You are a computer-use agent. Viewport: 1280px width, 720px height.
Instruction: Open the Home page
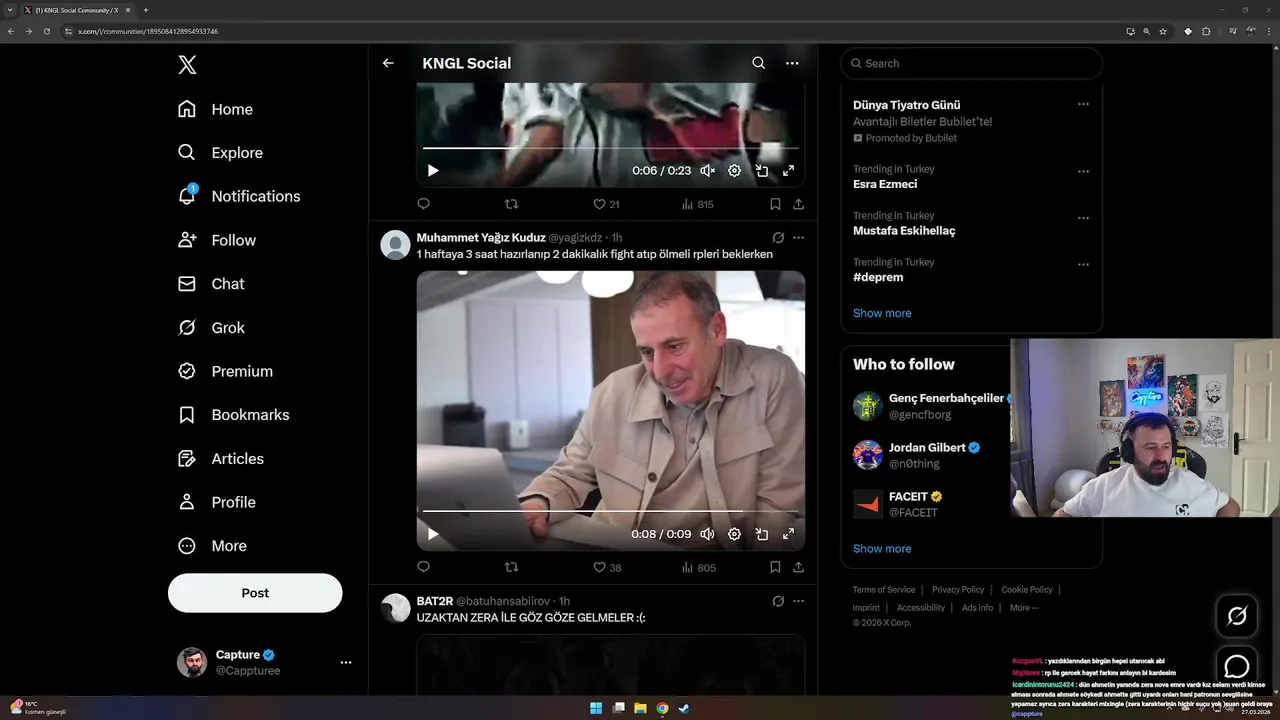[x=215, y=109]
